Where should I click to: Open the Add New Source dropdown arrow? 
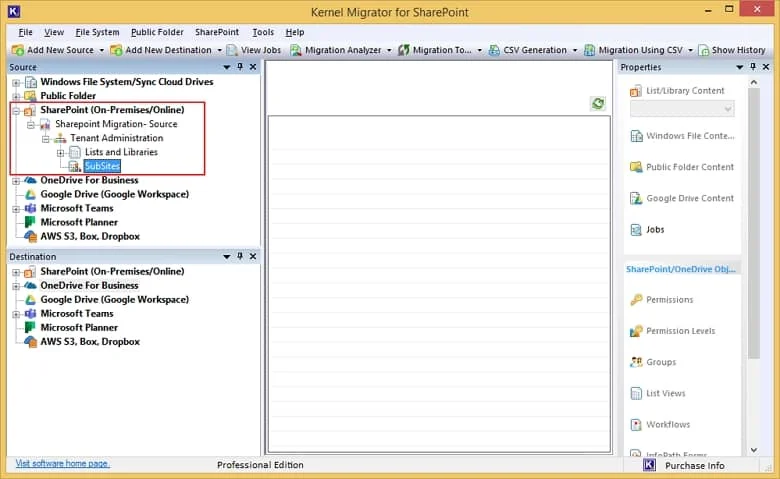pyautogui.click(x=101, y=50)
